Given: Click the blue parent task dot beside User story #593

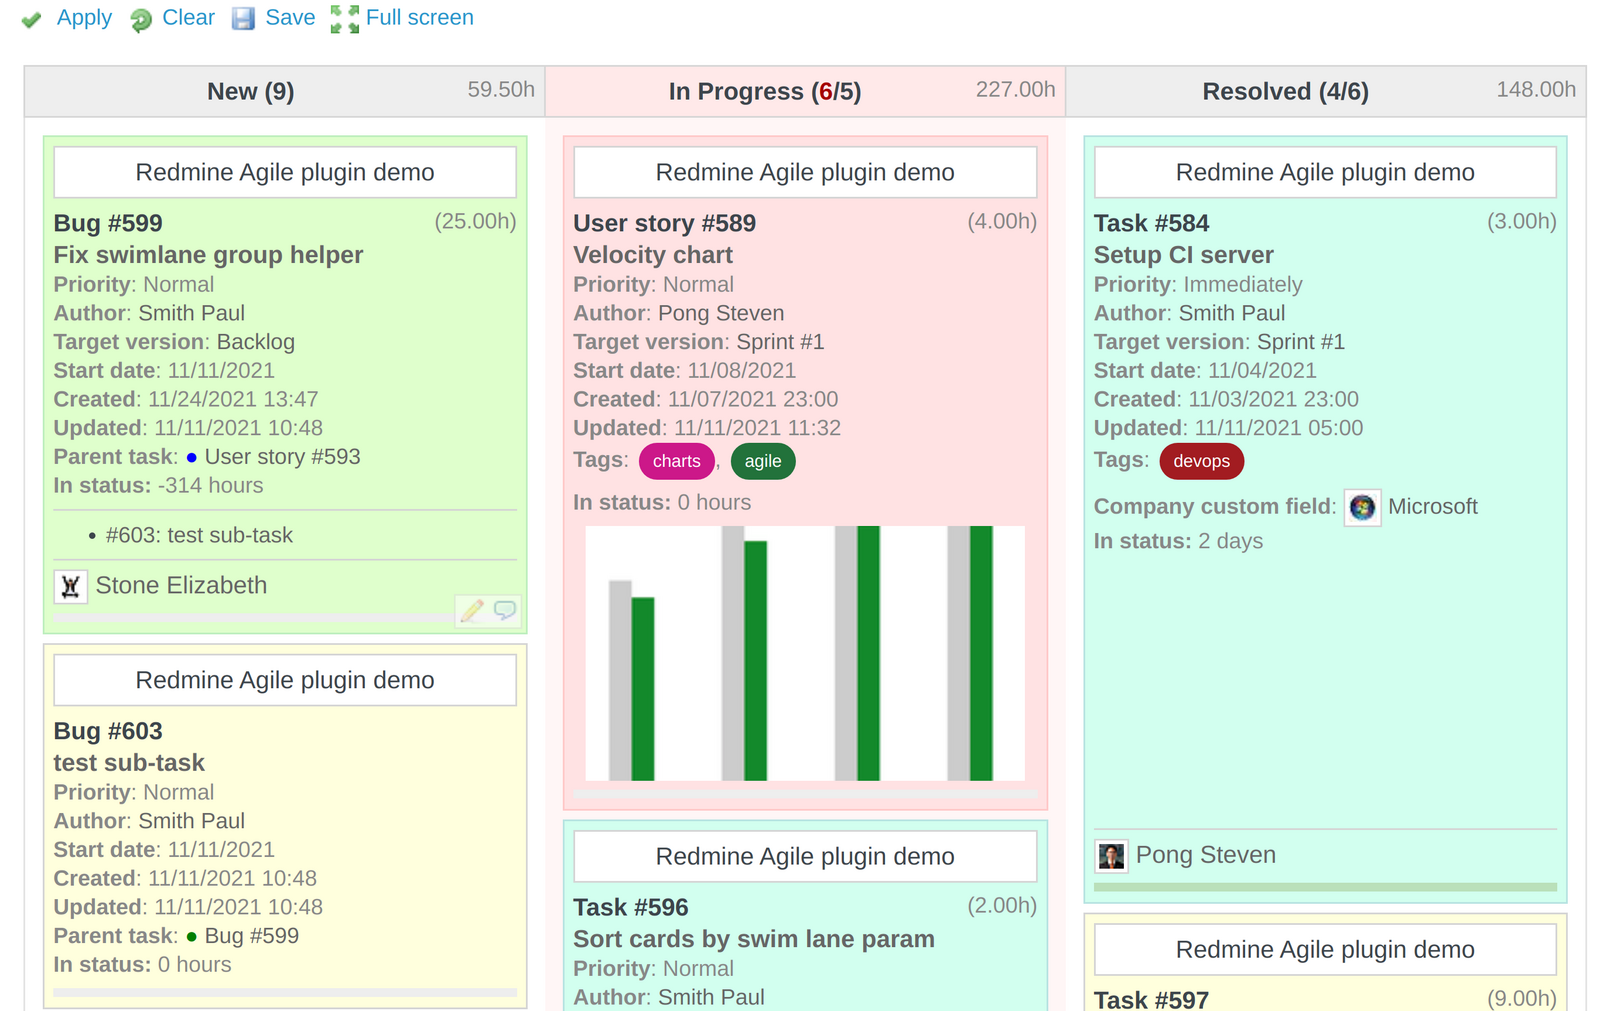Looking at the screenshot, I should (x=190, y=457).
